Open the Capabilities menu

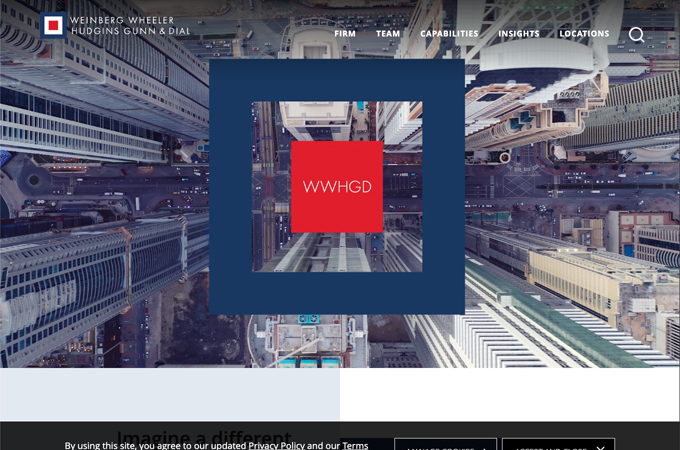point(449,34)
